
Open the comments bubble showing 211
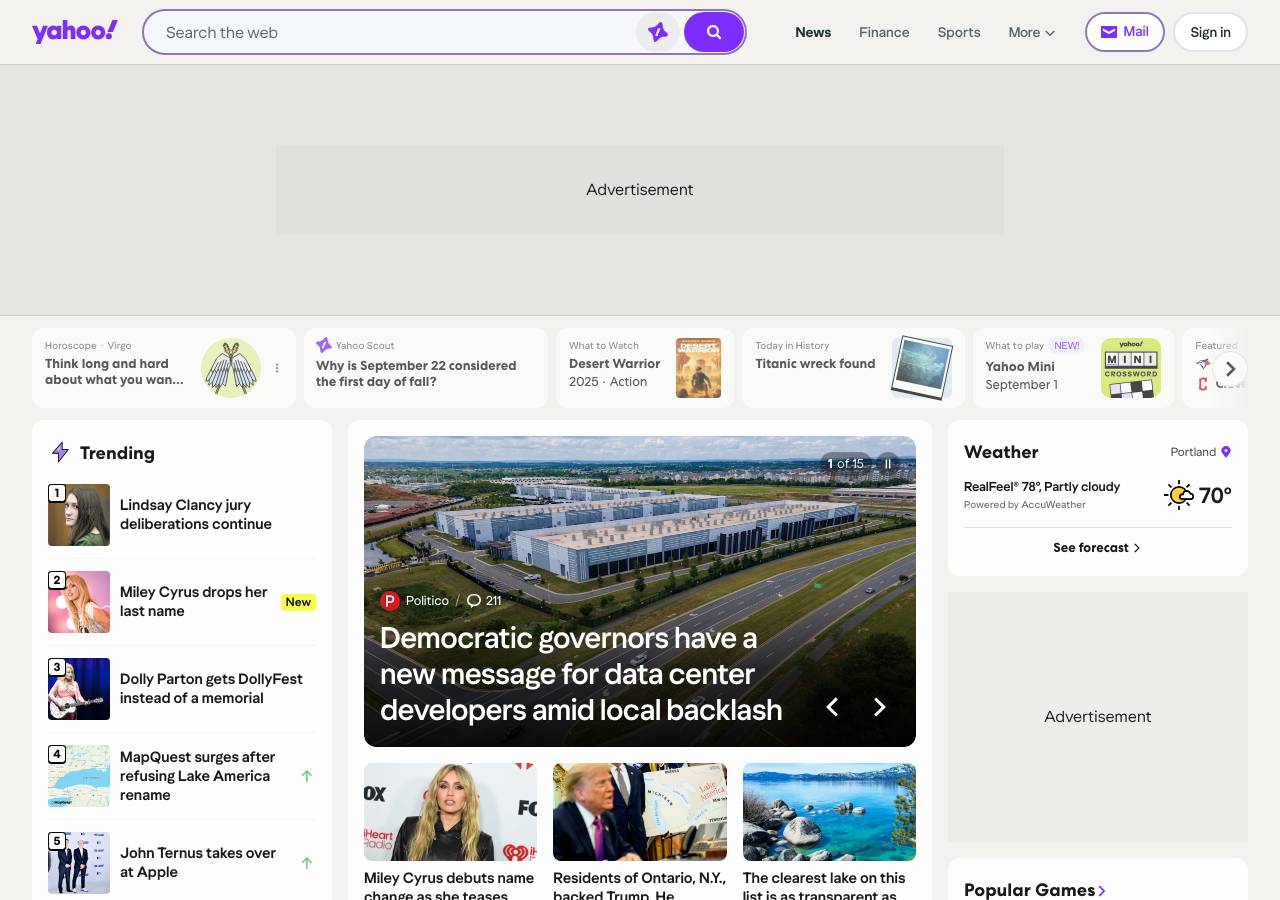(484, 601)
